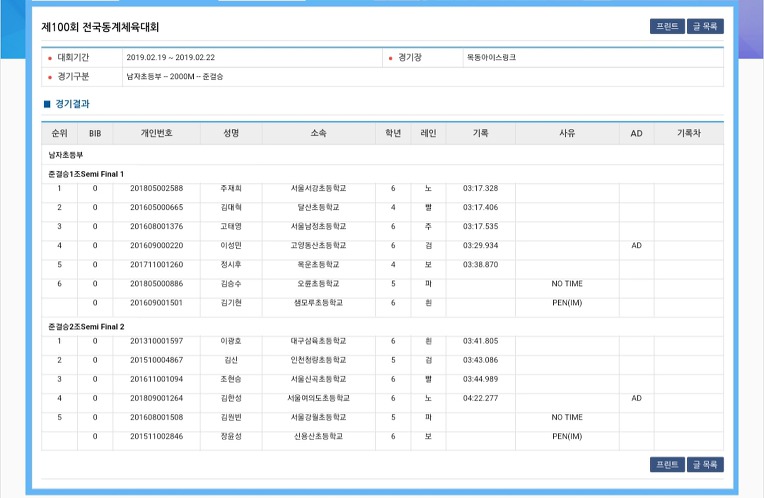This screenshot has width=764, height=498.
Task: Click the 프린트 button below the results table
Action: (x=667, y=464)
